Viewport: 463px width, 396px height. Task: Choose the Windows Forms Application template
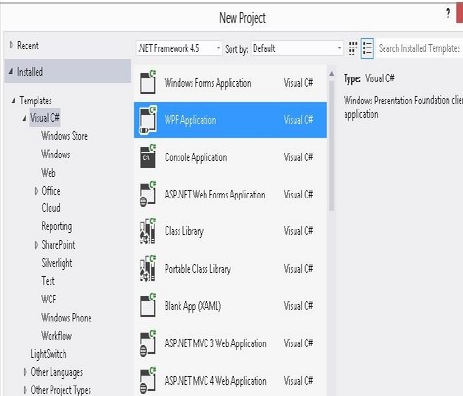point(208,83)
